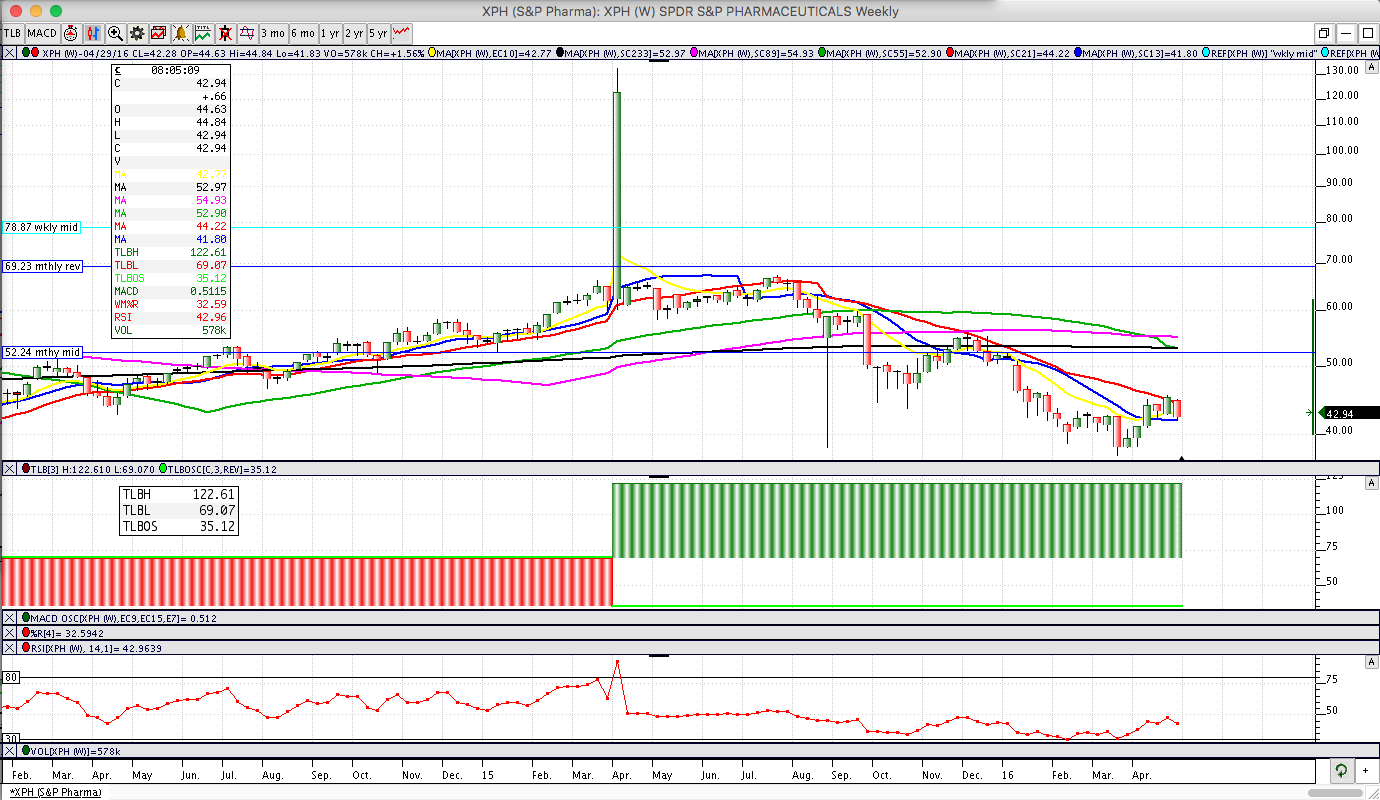Click the MACD toolbar button

(42, 33)
